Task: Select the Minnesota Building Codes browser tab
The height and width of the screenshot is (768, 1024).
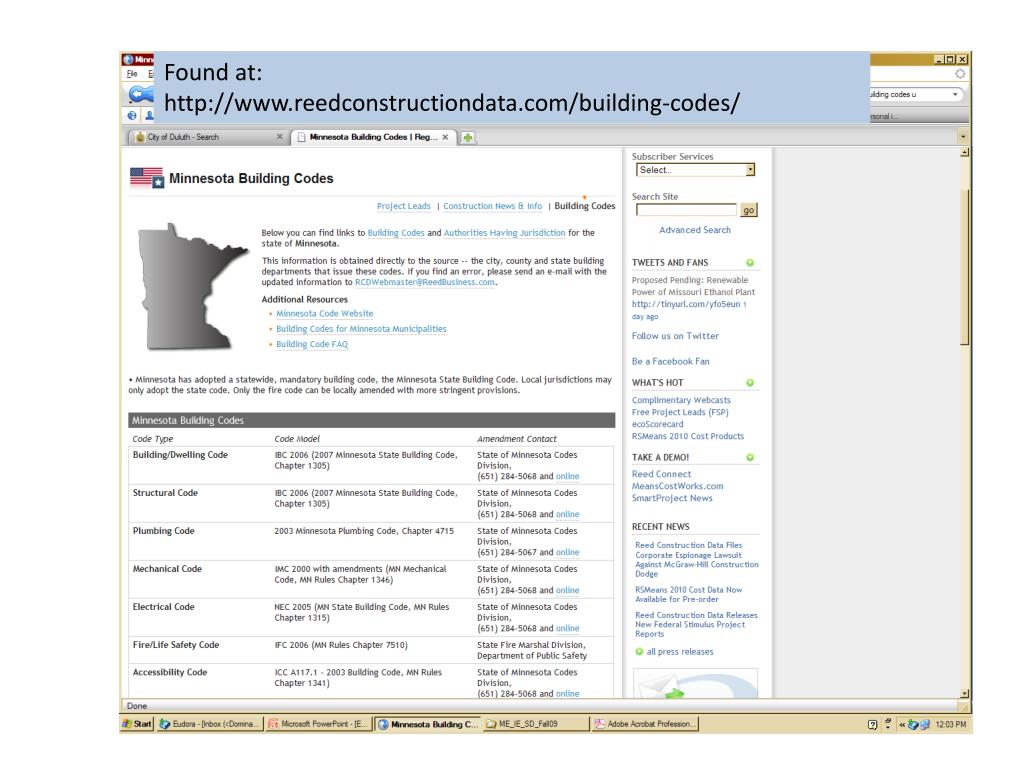Action: point(372,137)
